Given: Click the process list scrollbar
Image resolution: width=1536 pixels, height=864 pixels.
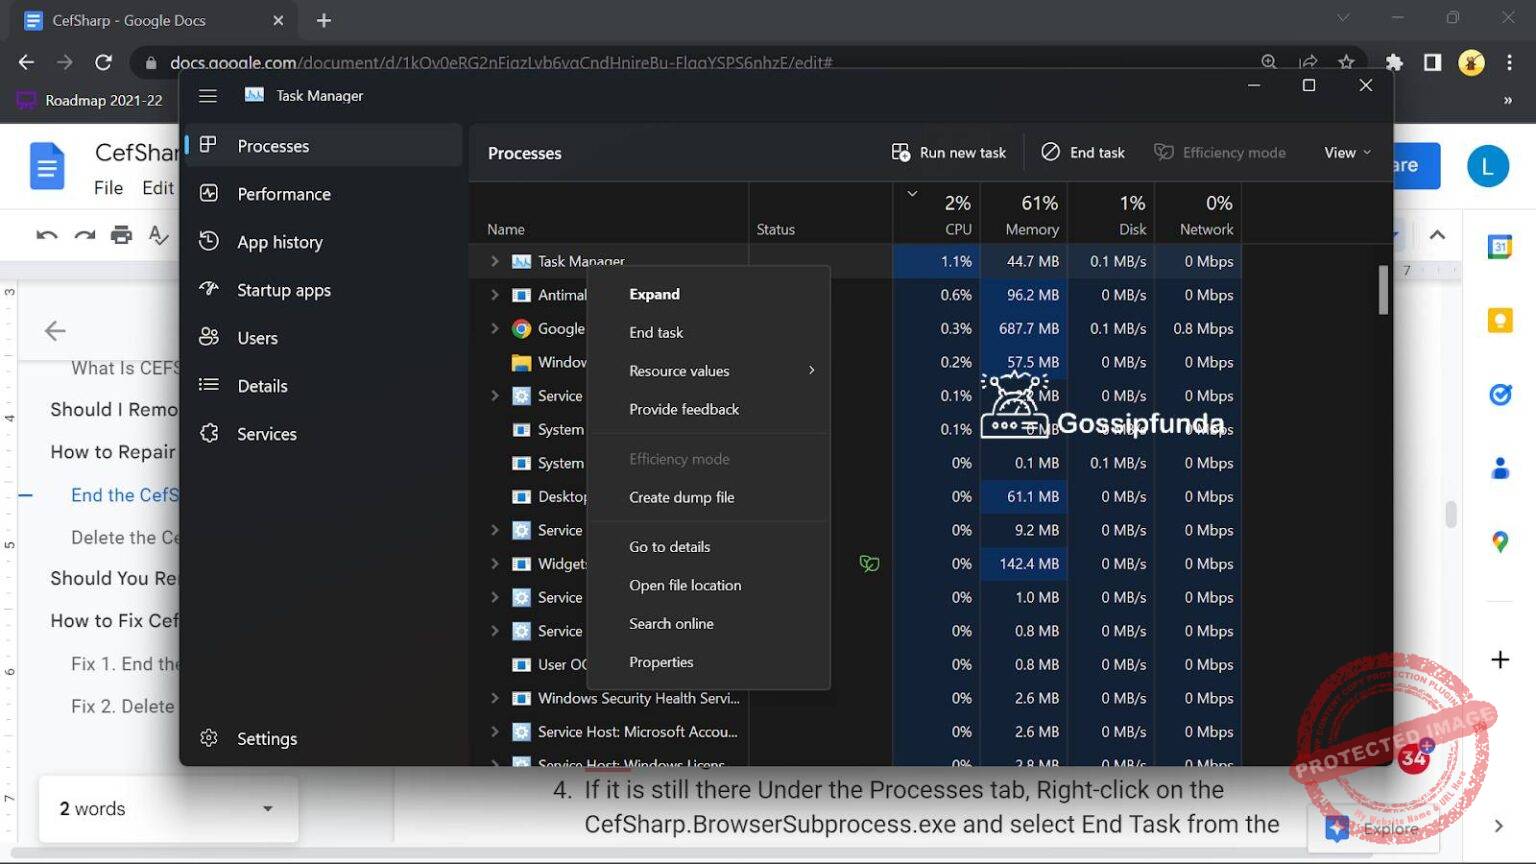Looking at the screenshot, I should [1383, 290].
